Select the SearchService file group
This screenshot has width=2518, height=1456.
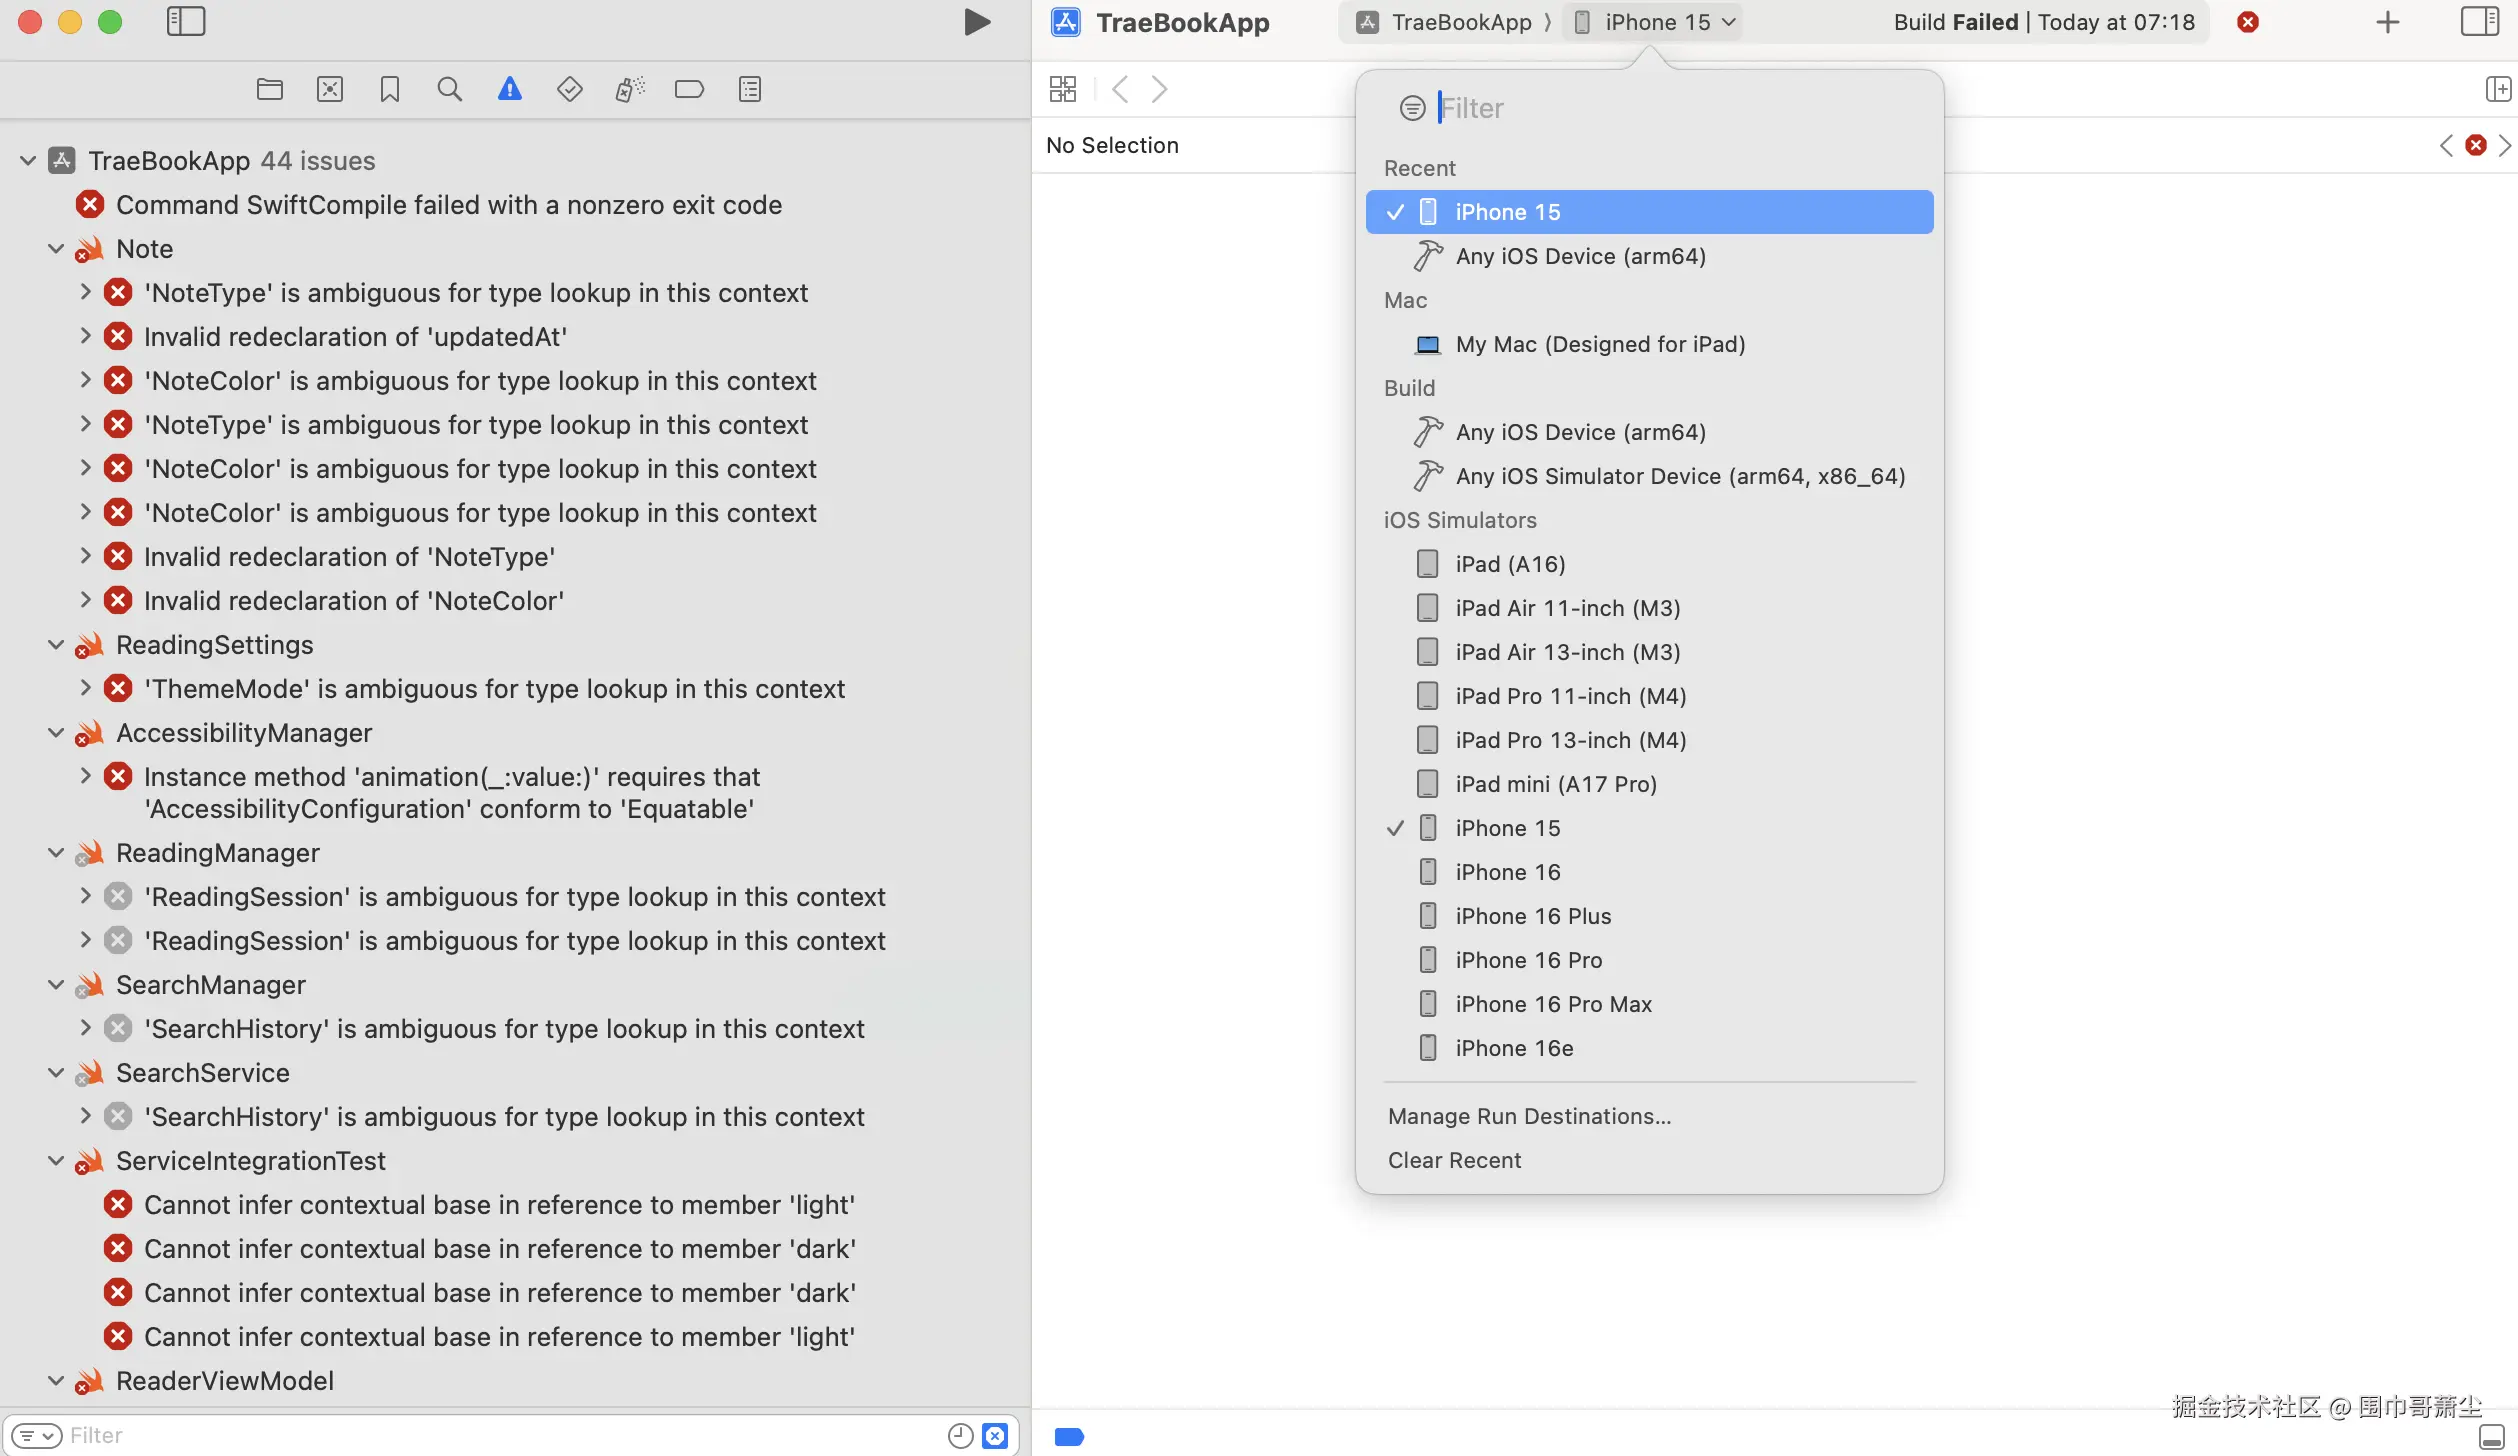tap(203, 1073)
